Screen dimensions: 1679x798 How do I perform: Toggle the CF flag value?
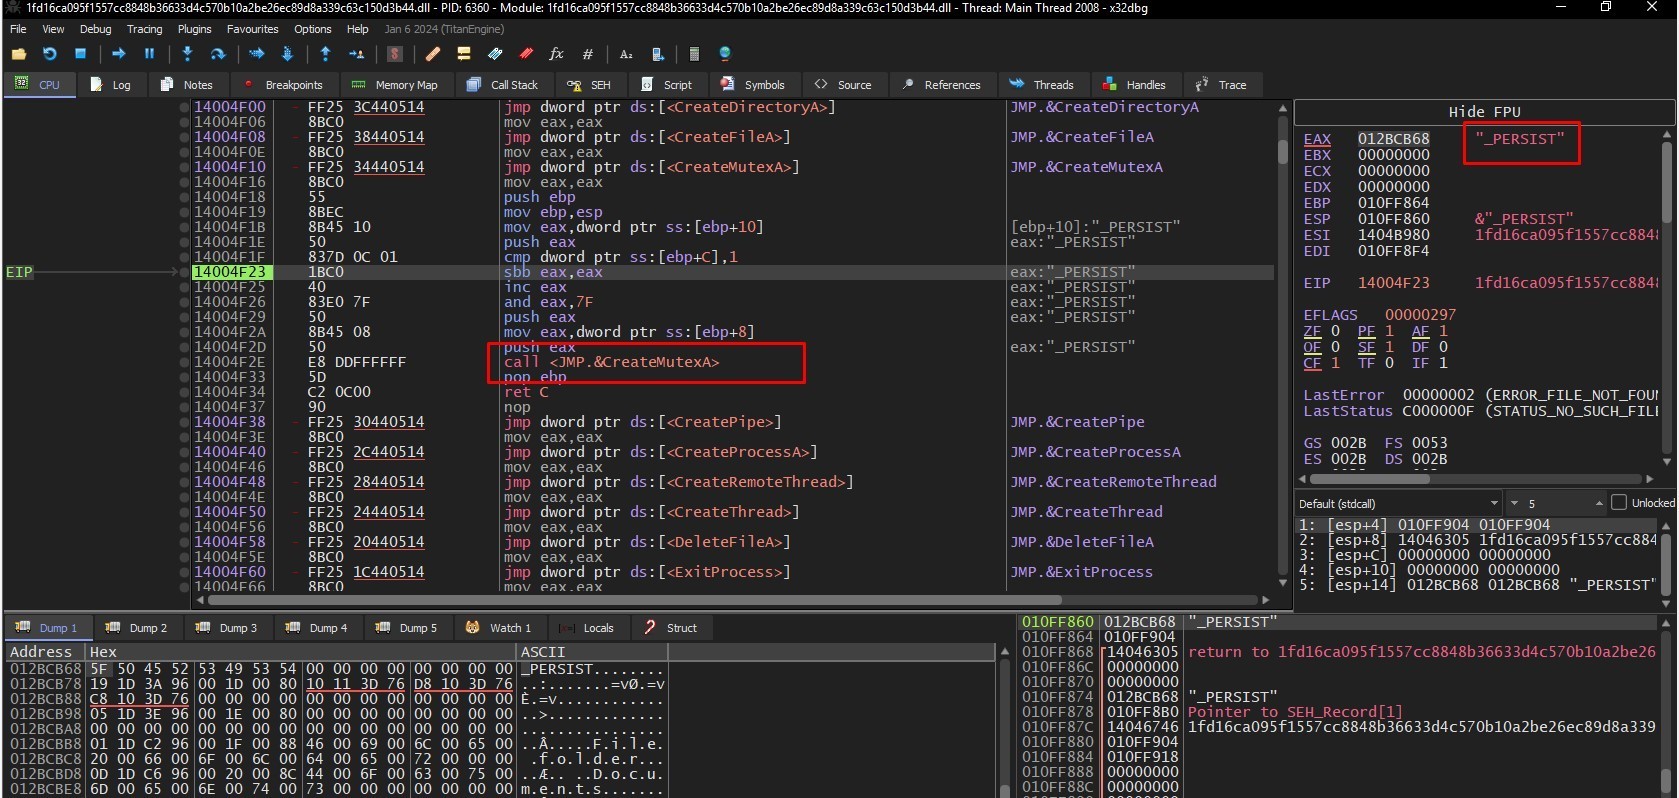click(1335, 363)
